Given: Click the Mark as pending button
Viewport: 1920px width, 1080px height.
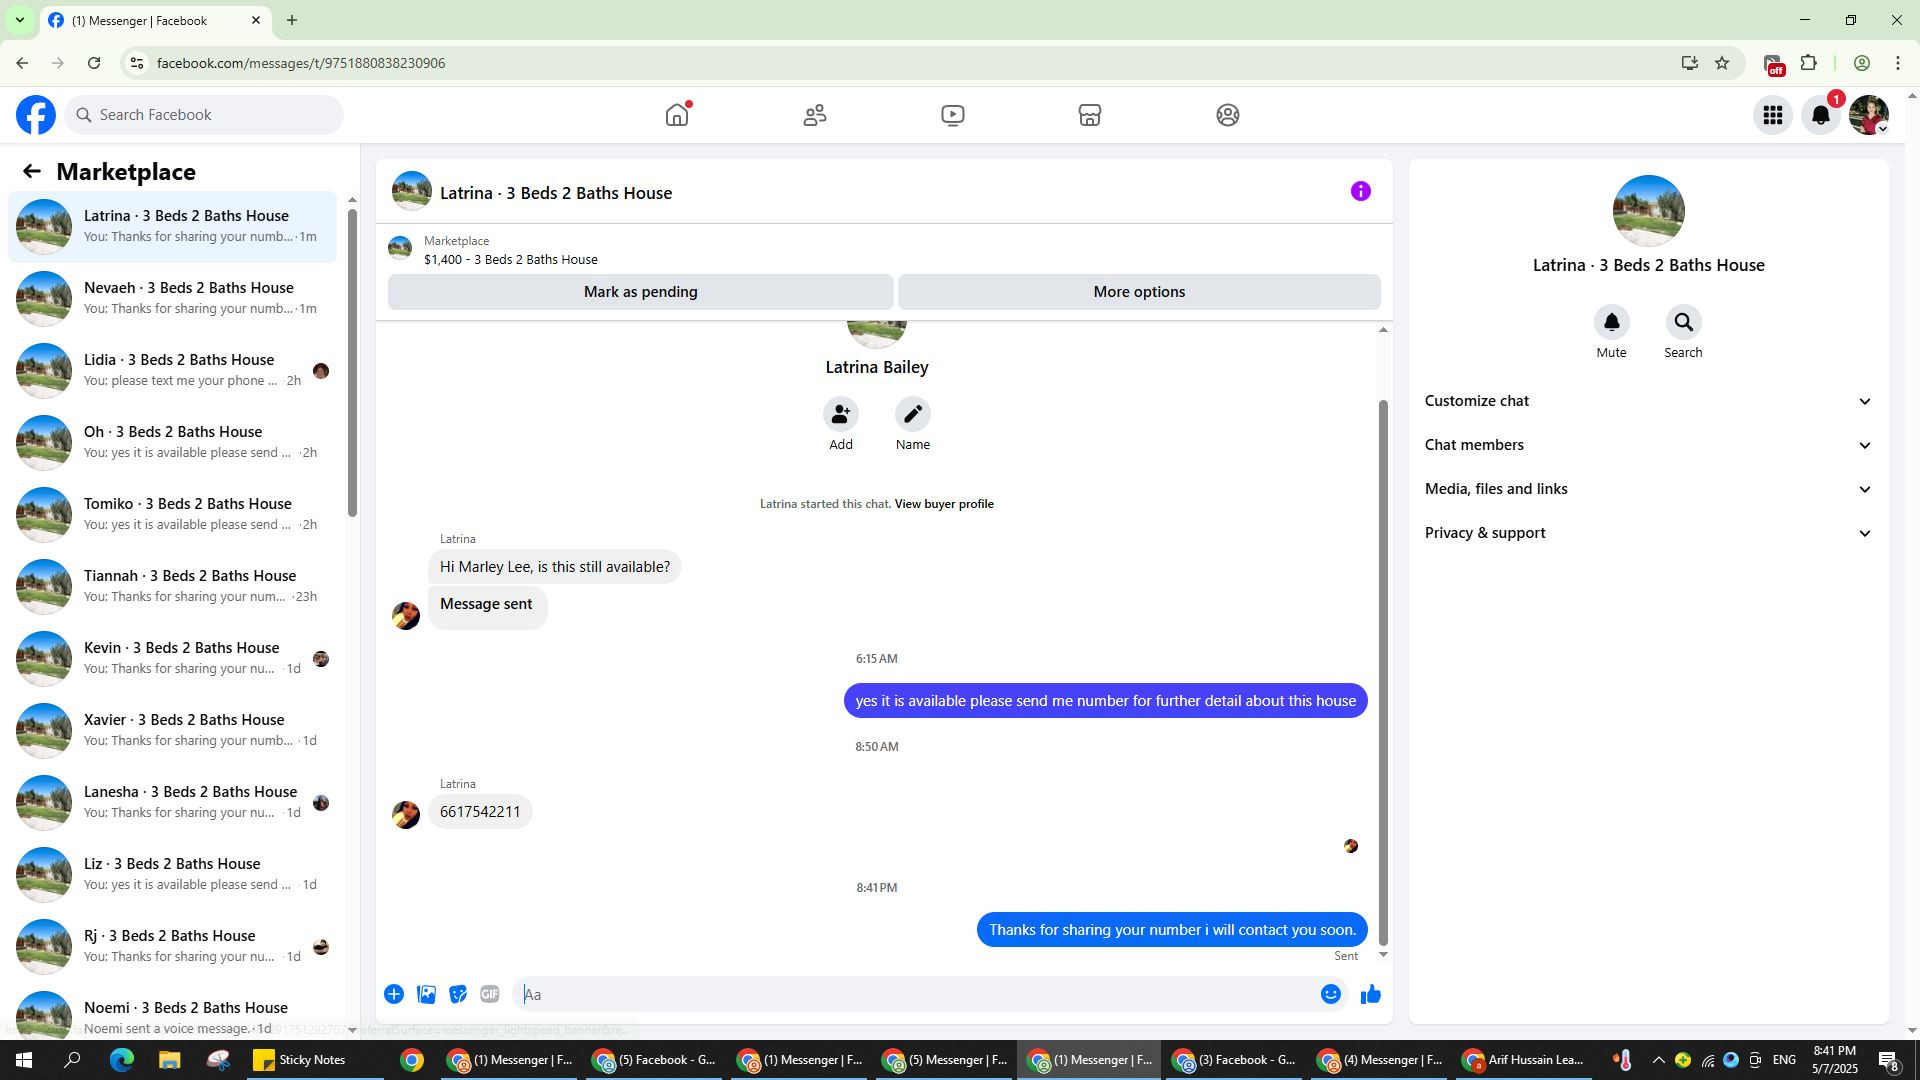Looking at the screenshot, I should click(640, 292).
